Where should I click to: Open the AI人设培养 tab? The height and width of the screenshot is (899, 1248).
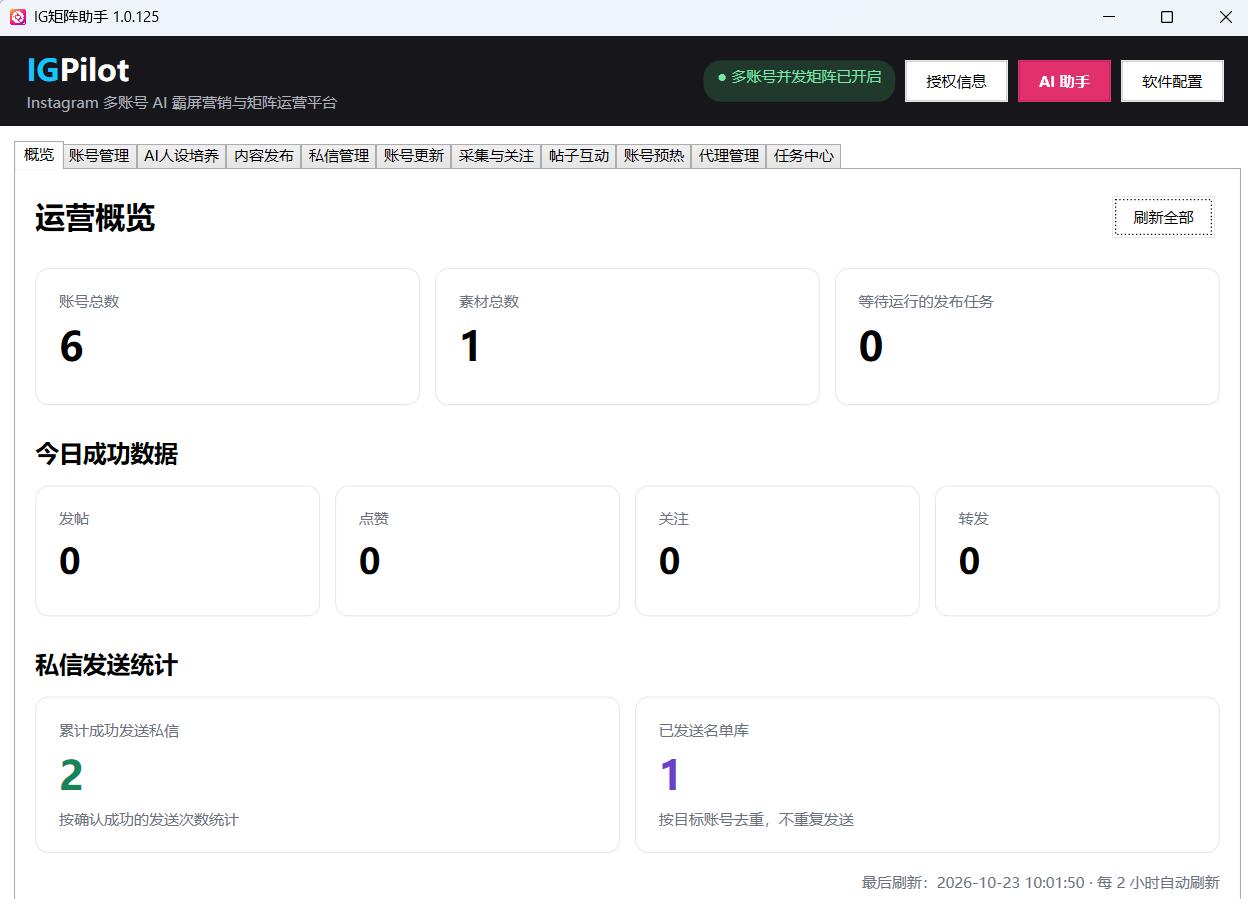[181, 156]
